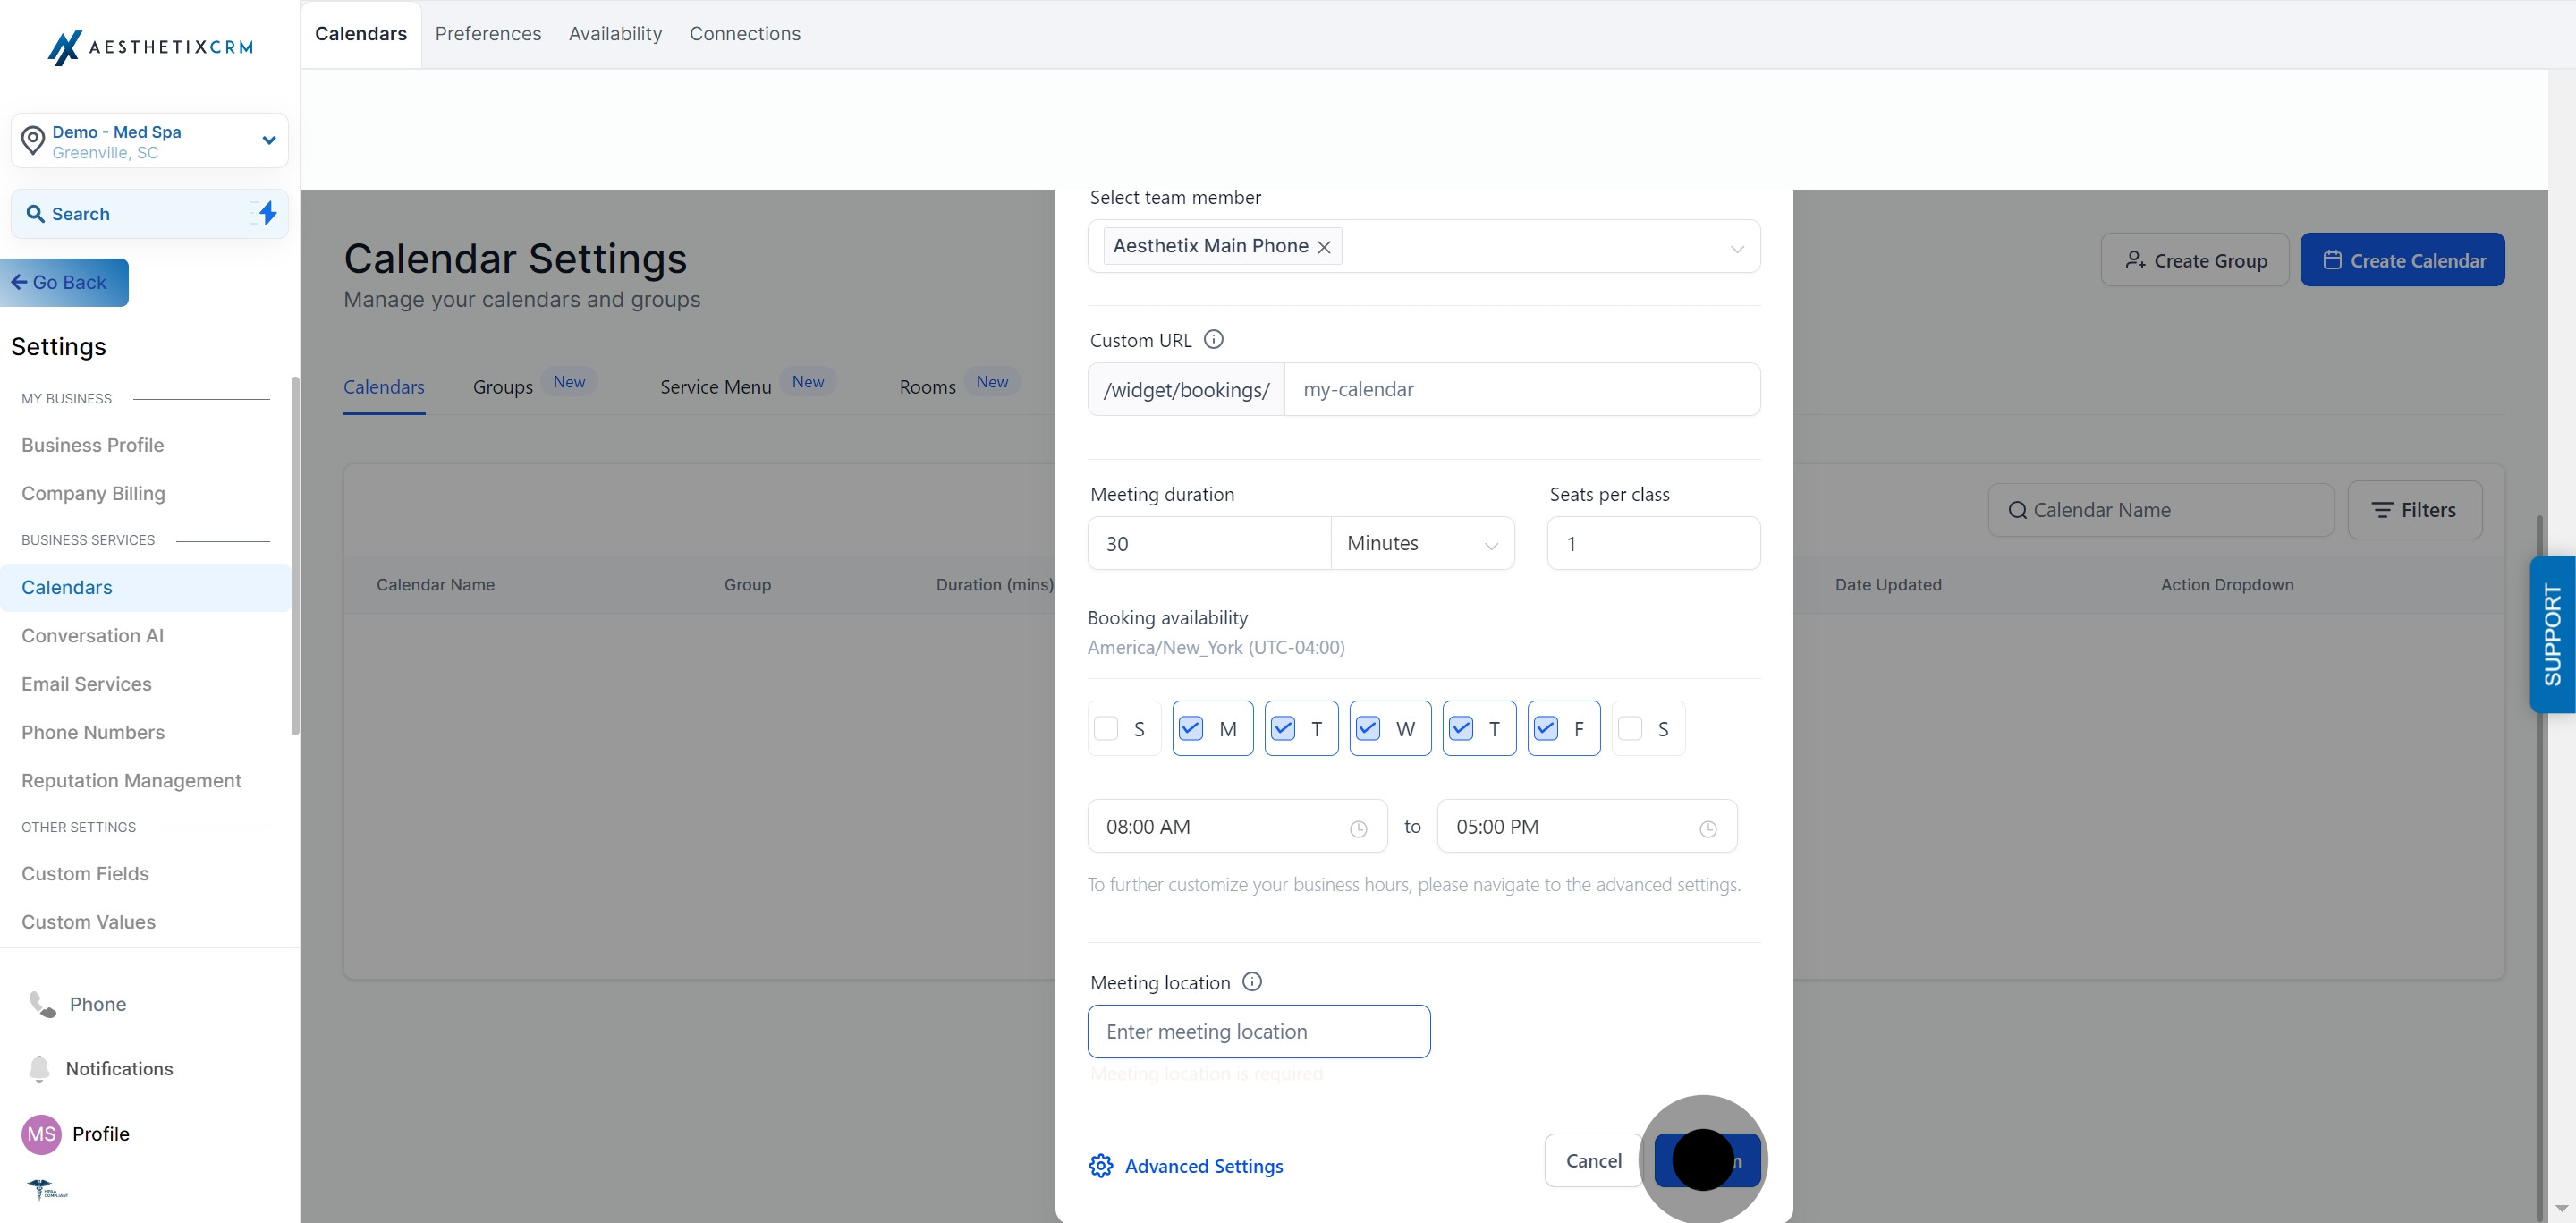Screen dimensions: 2576x1223
Task: Expand the Select team member dropdown
Action: tap(1736, 248)
